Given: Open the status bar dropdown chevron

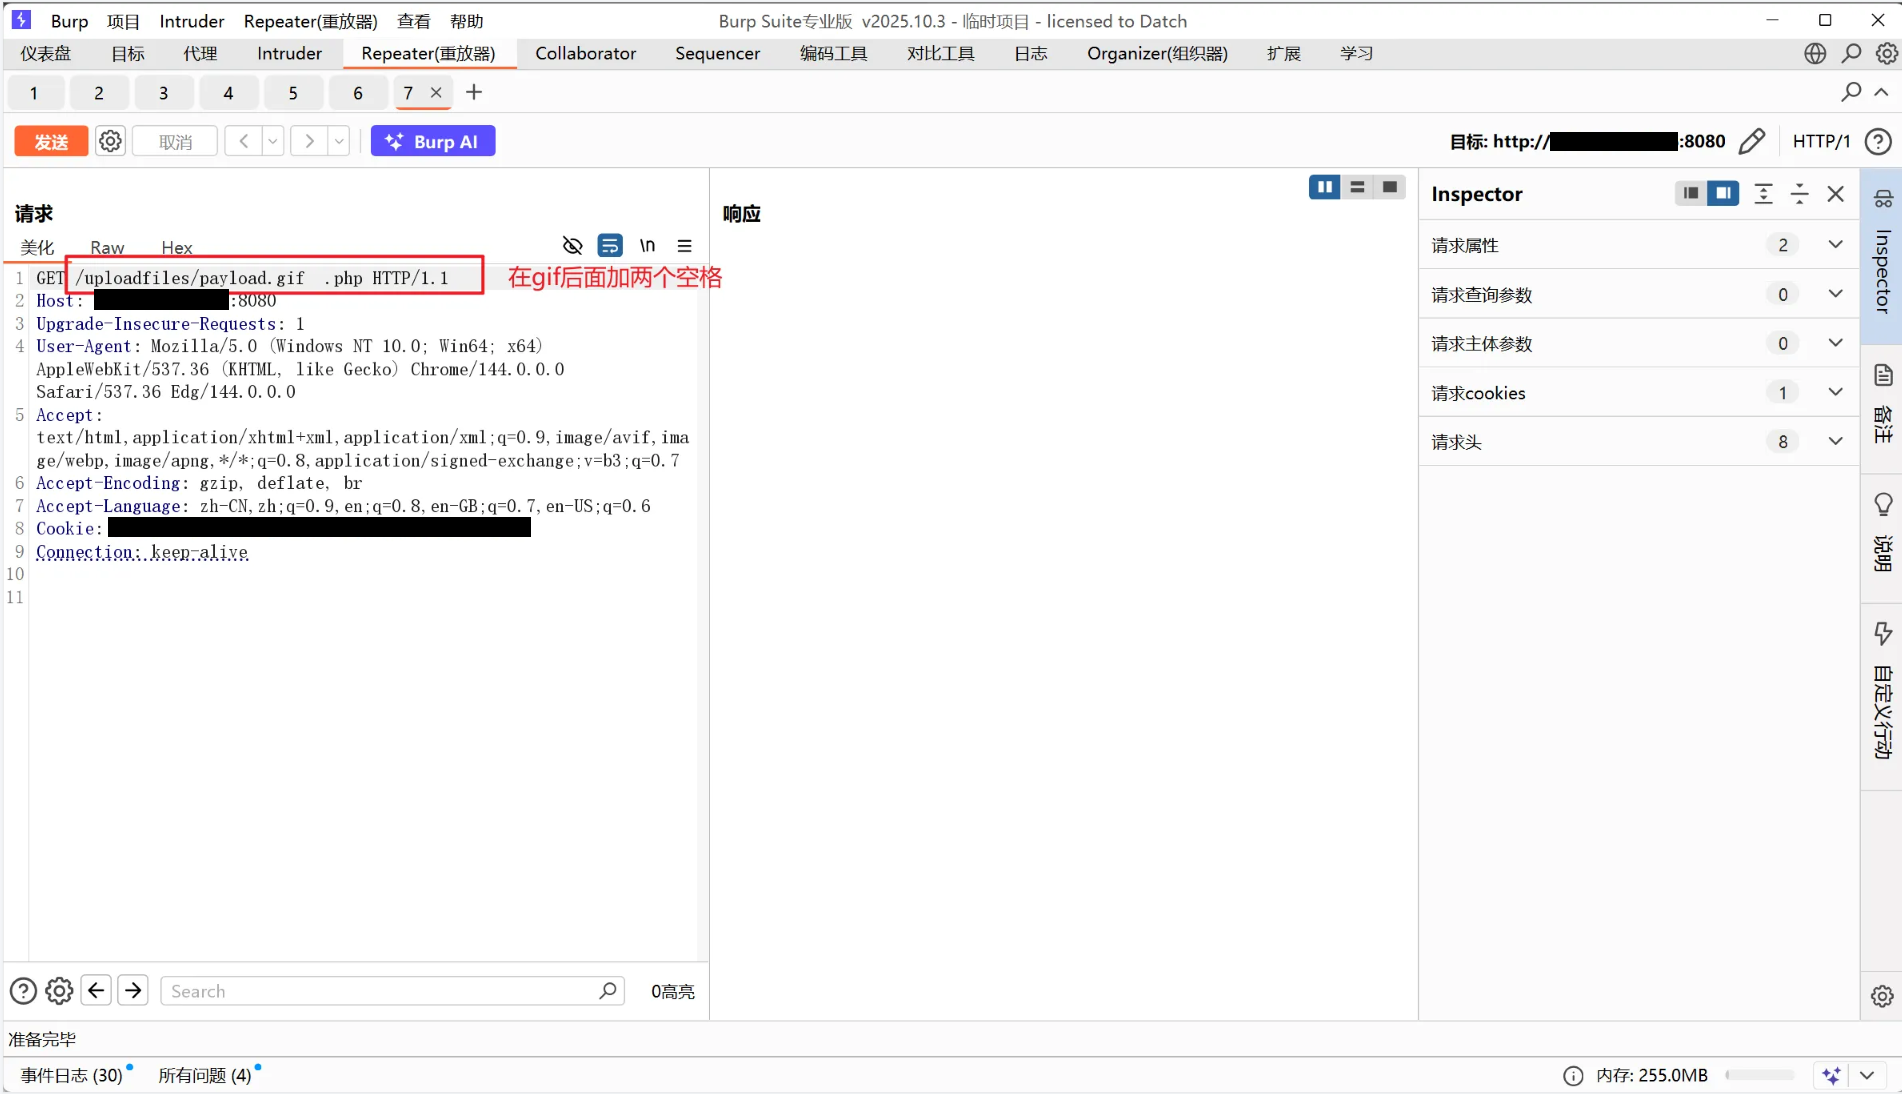Looking at the screenshot, I should click(1867, 1076).
